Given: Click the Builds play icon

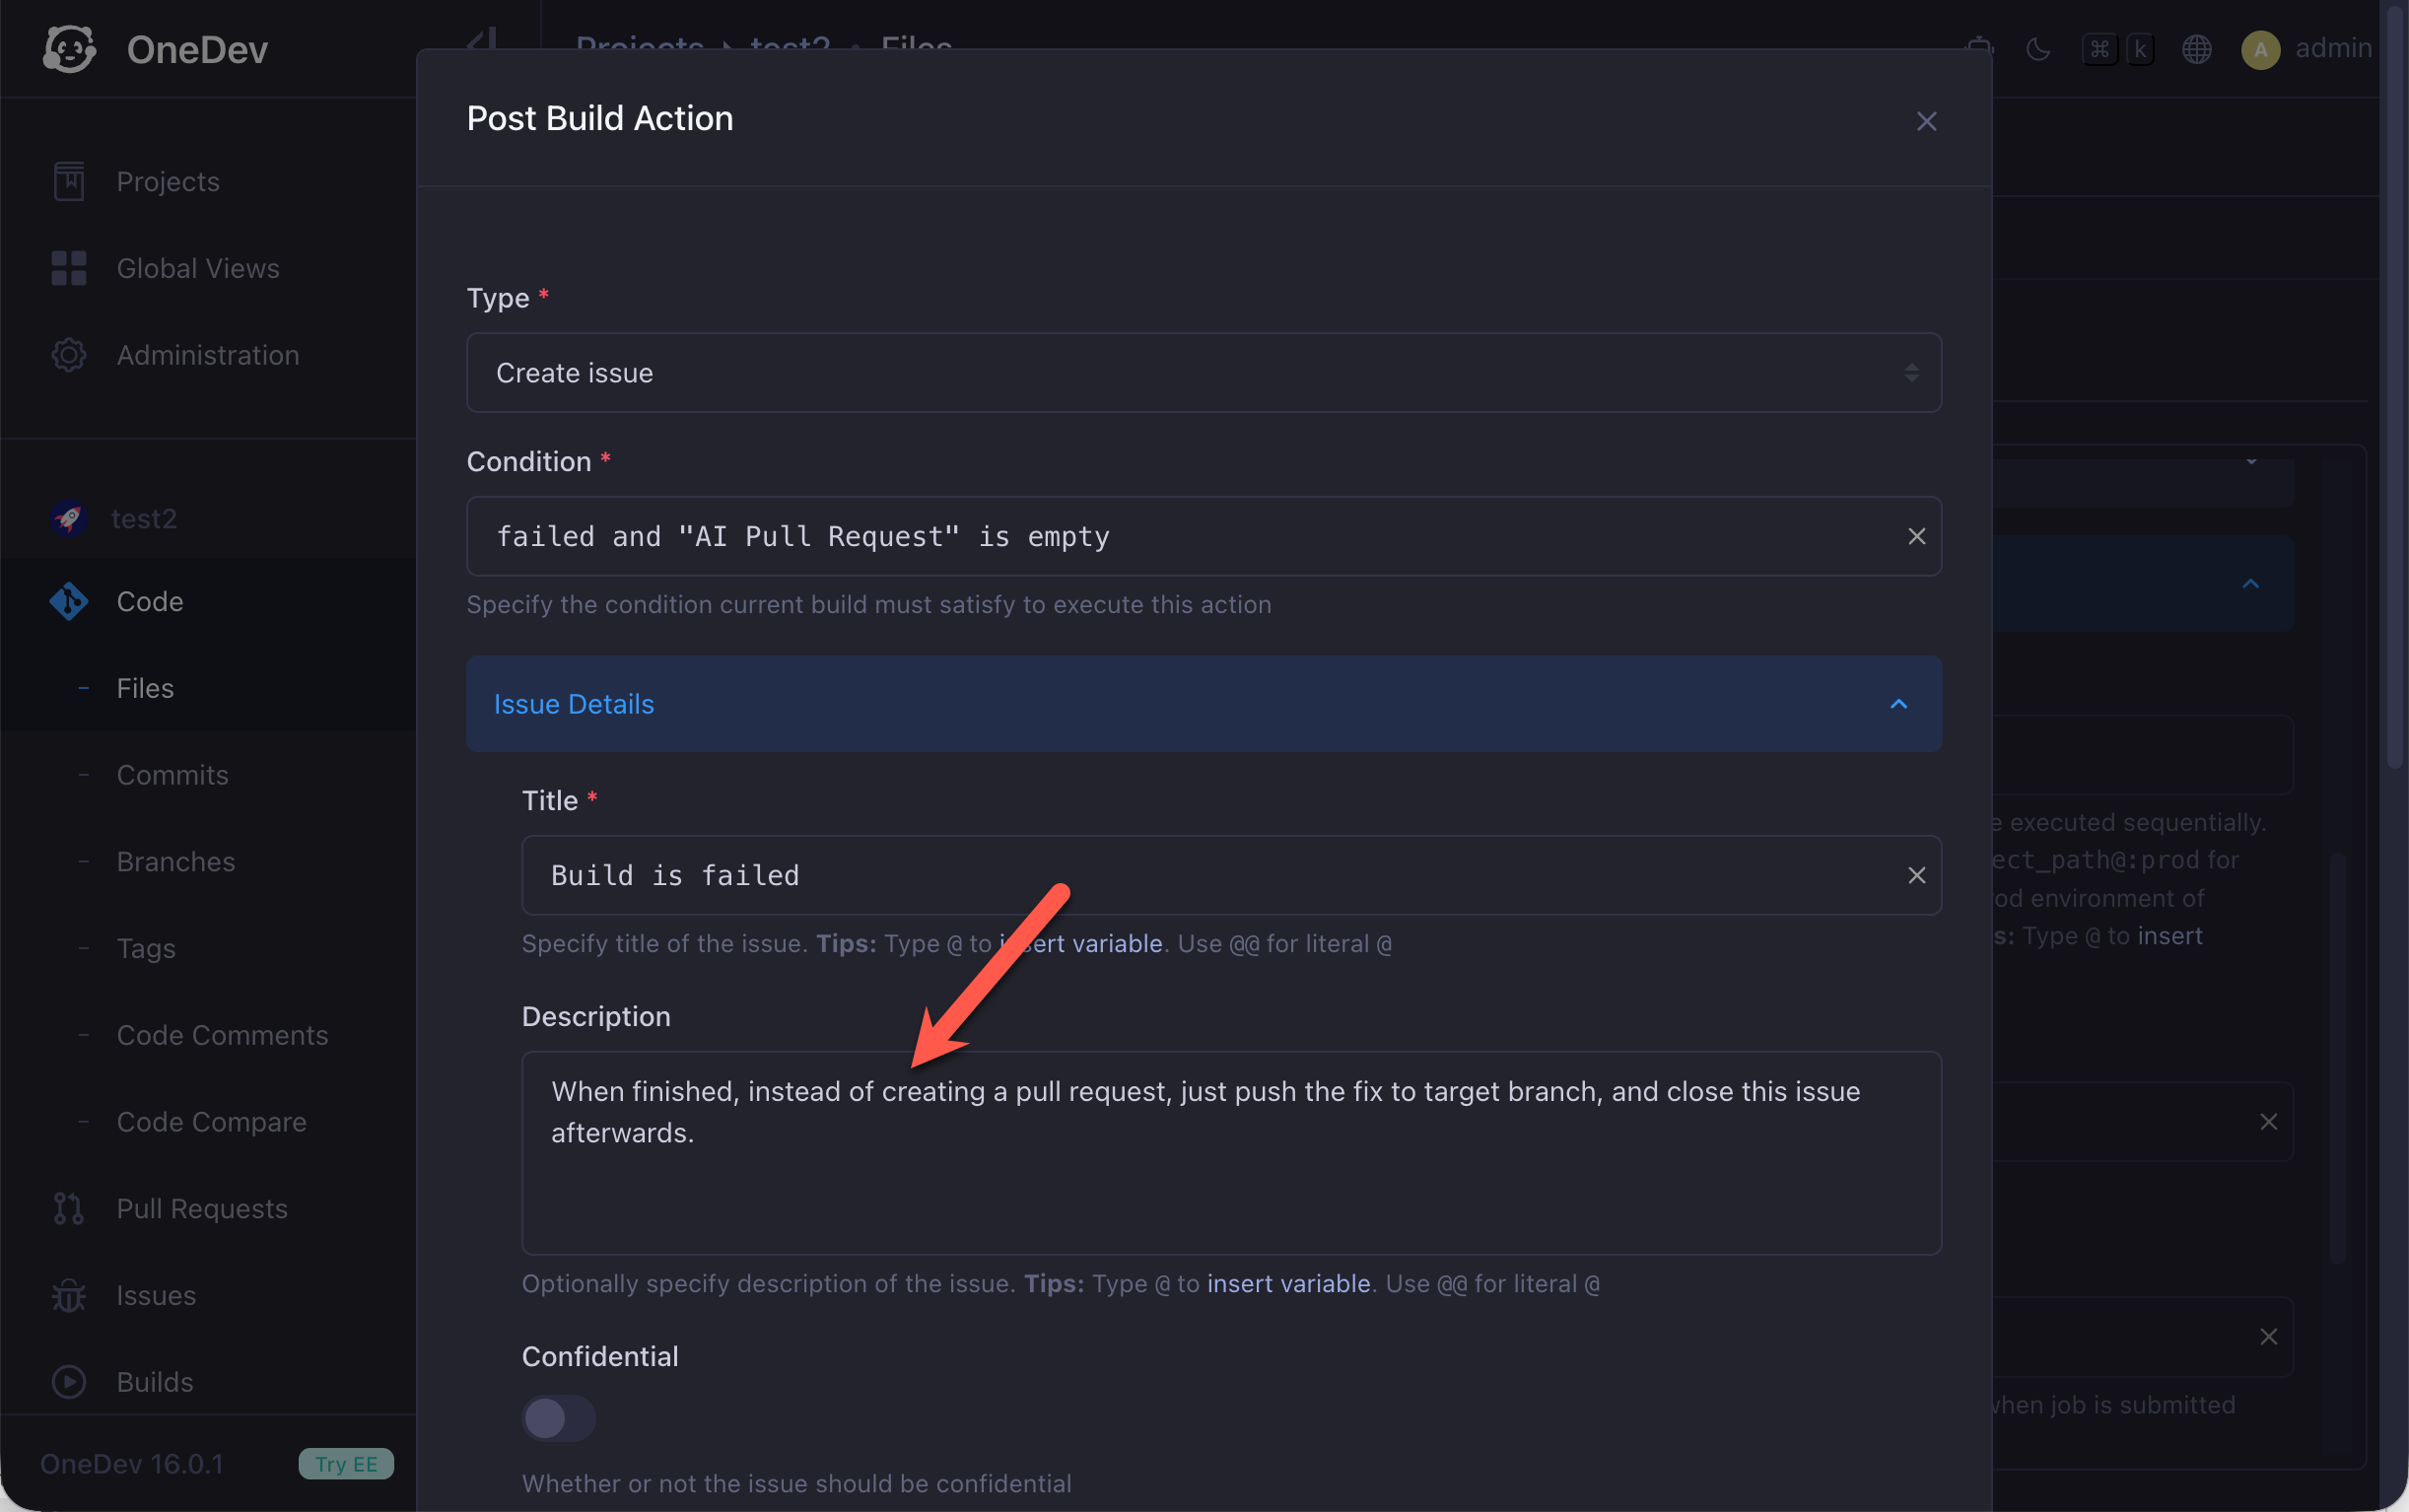Looking at the screenshot, I should point(69,1382).
